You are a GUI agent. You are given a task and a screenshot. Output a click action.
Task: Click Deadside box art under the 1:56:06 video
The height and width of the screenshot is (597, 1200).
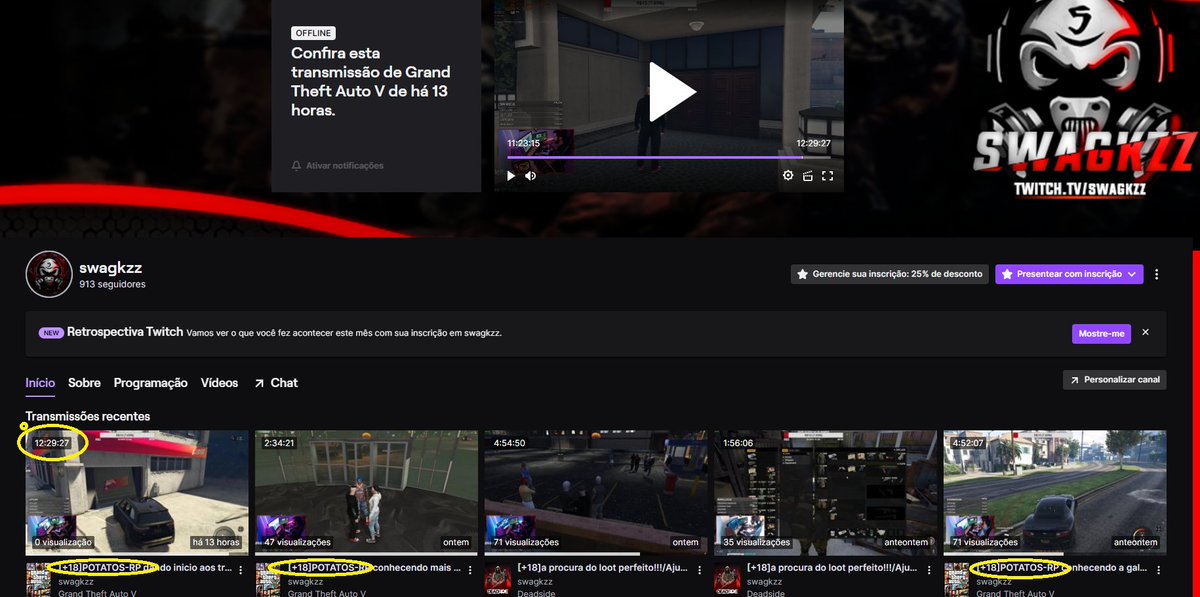[x=727, y=580]
